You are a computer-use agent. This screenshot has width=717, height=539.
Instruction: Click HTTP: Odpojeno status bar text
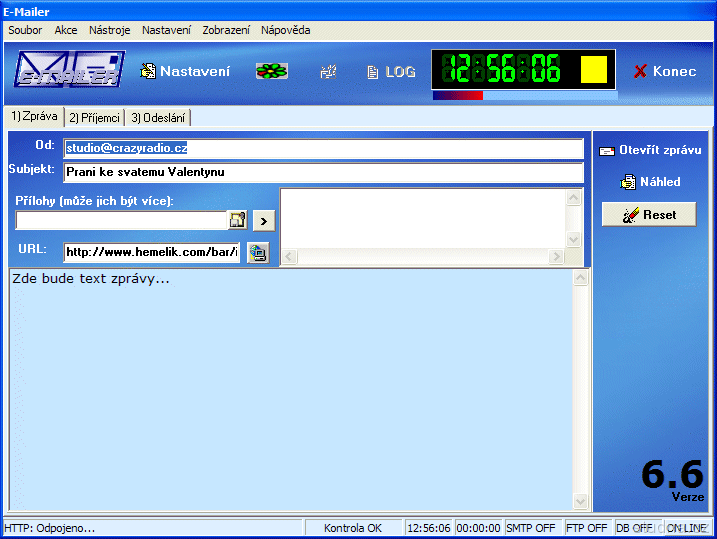point(49,528)
